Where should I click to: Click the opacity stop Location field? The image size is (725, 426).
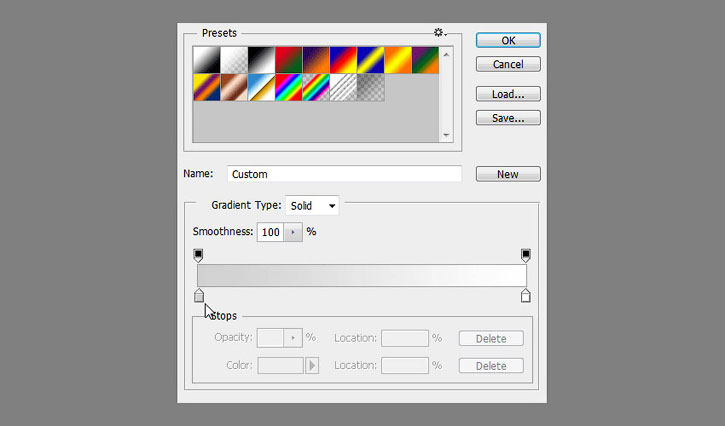(x=405, y=338)
